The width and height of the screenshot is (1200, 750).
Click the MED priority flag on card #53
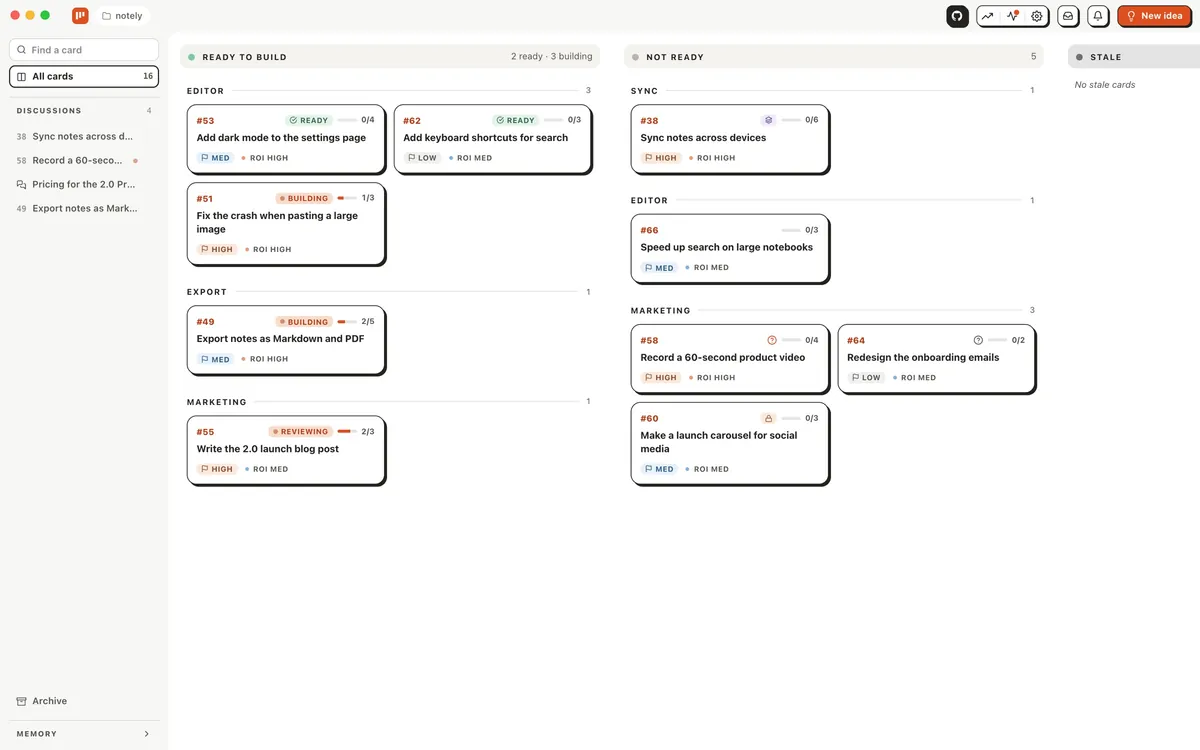(215, 158)
